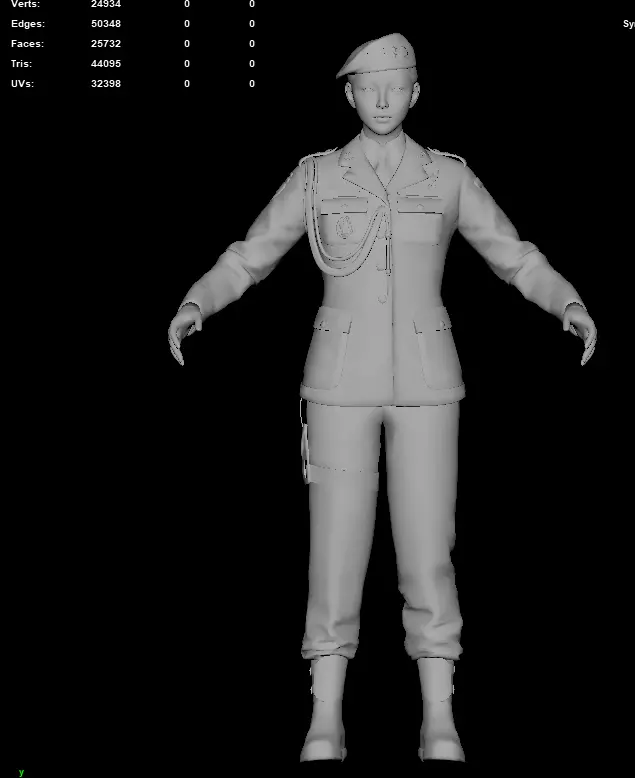Select the edge count value 50348
The width and height of the screenshot is (635, 778).
coord(106,24)
